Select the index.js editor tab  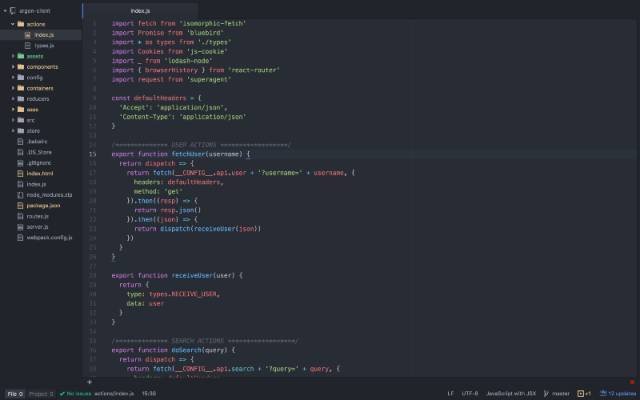[140, 11]
